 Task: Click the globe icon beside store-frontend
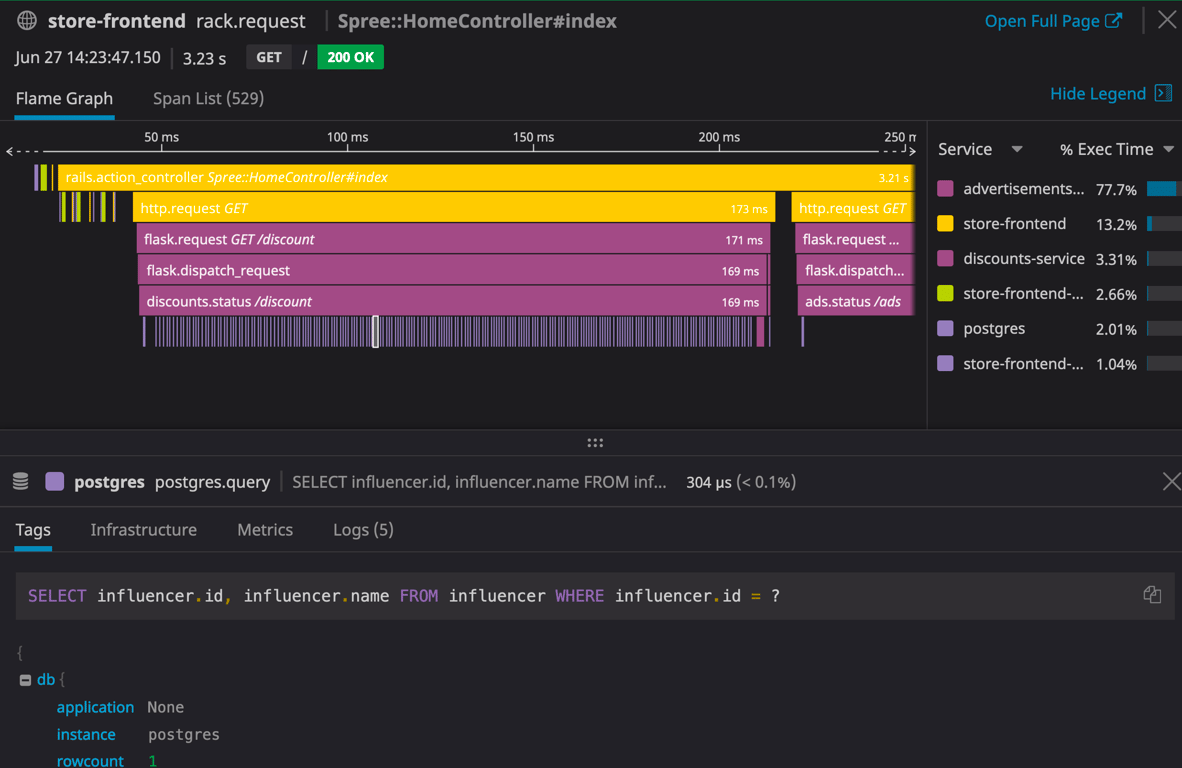point(27,21)
